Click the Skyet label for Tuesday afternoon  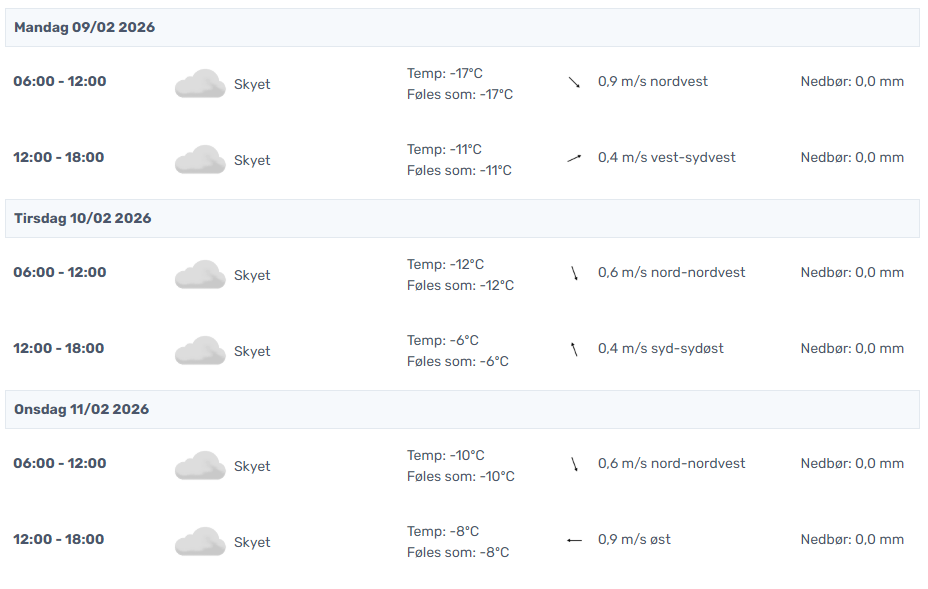(x=252, y=351)
